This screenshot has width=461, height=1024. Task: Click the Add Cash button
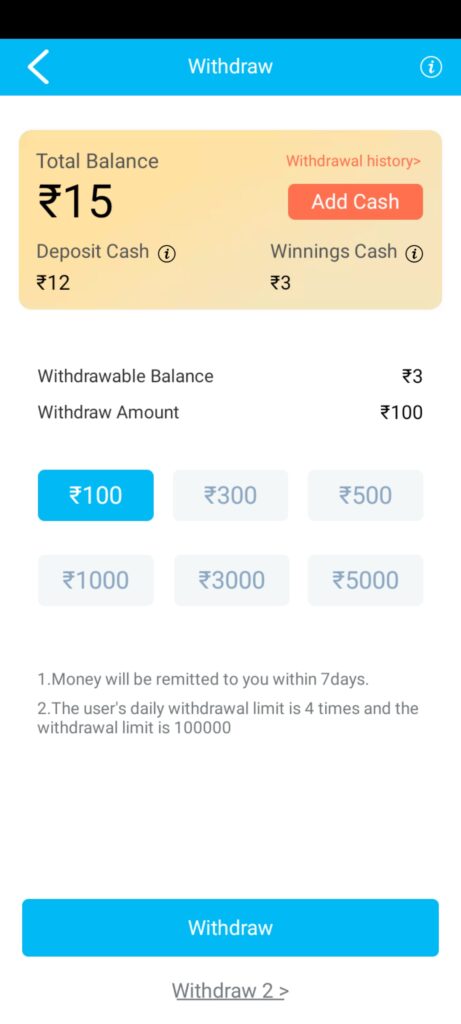(x=355, y=202)
